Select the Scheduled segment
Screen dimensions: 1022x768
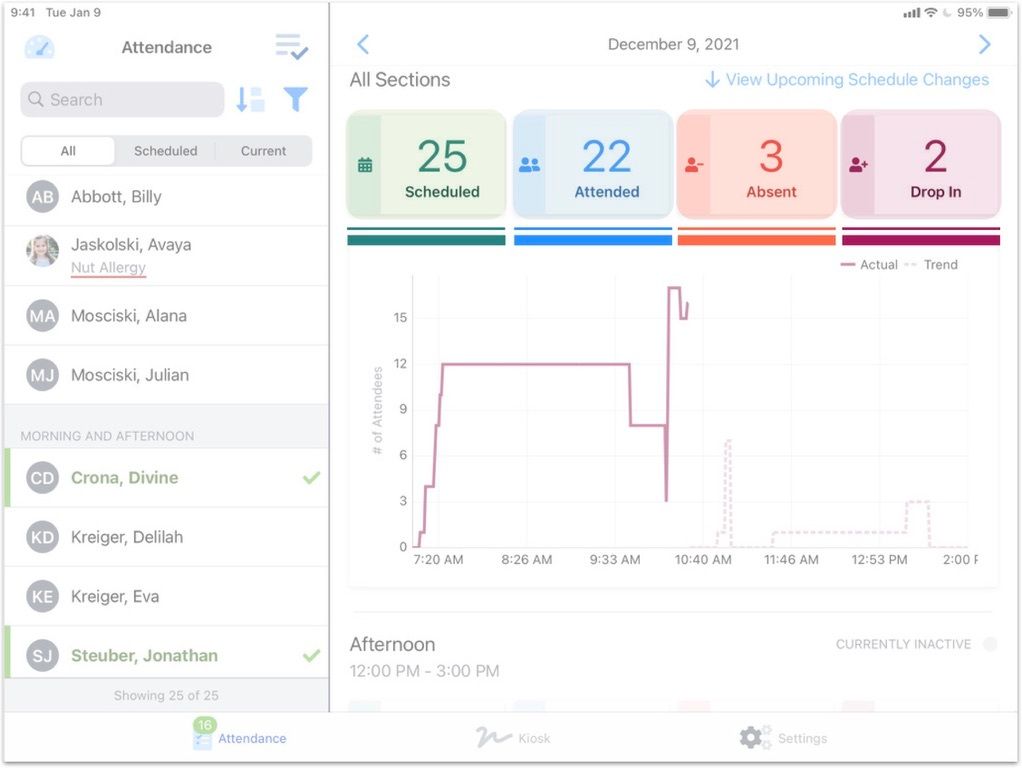click(x=166, y=151)
